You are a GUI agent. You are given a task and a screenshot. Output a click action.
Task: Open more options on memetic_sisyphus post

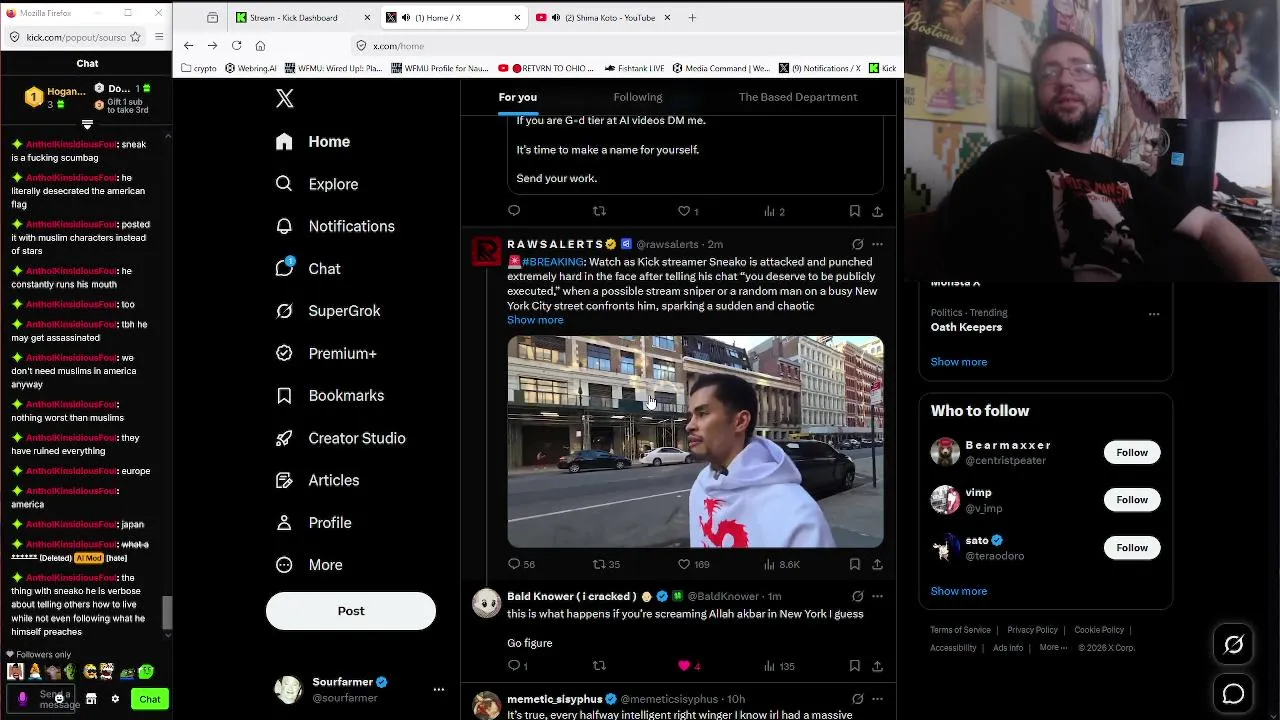[x=877, y=699]
